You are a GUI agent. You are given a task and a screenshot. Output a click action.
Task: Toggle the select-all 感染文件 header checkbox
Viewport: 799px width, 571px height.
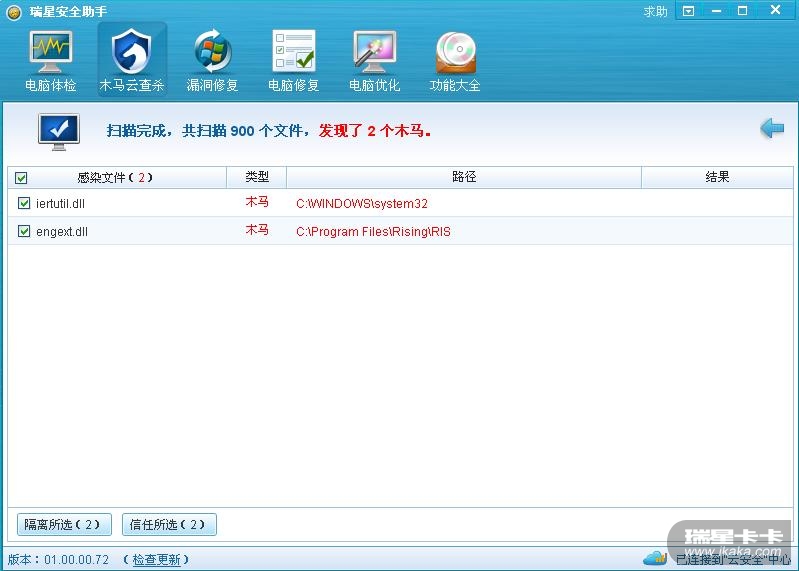tap(21, 178)
